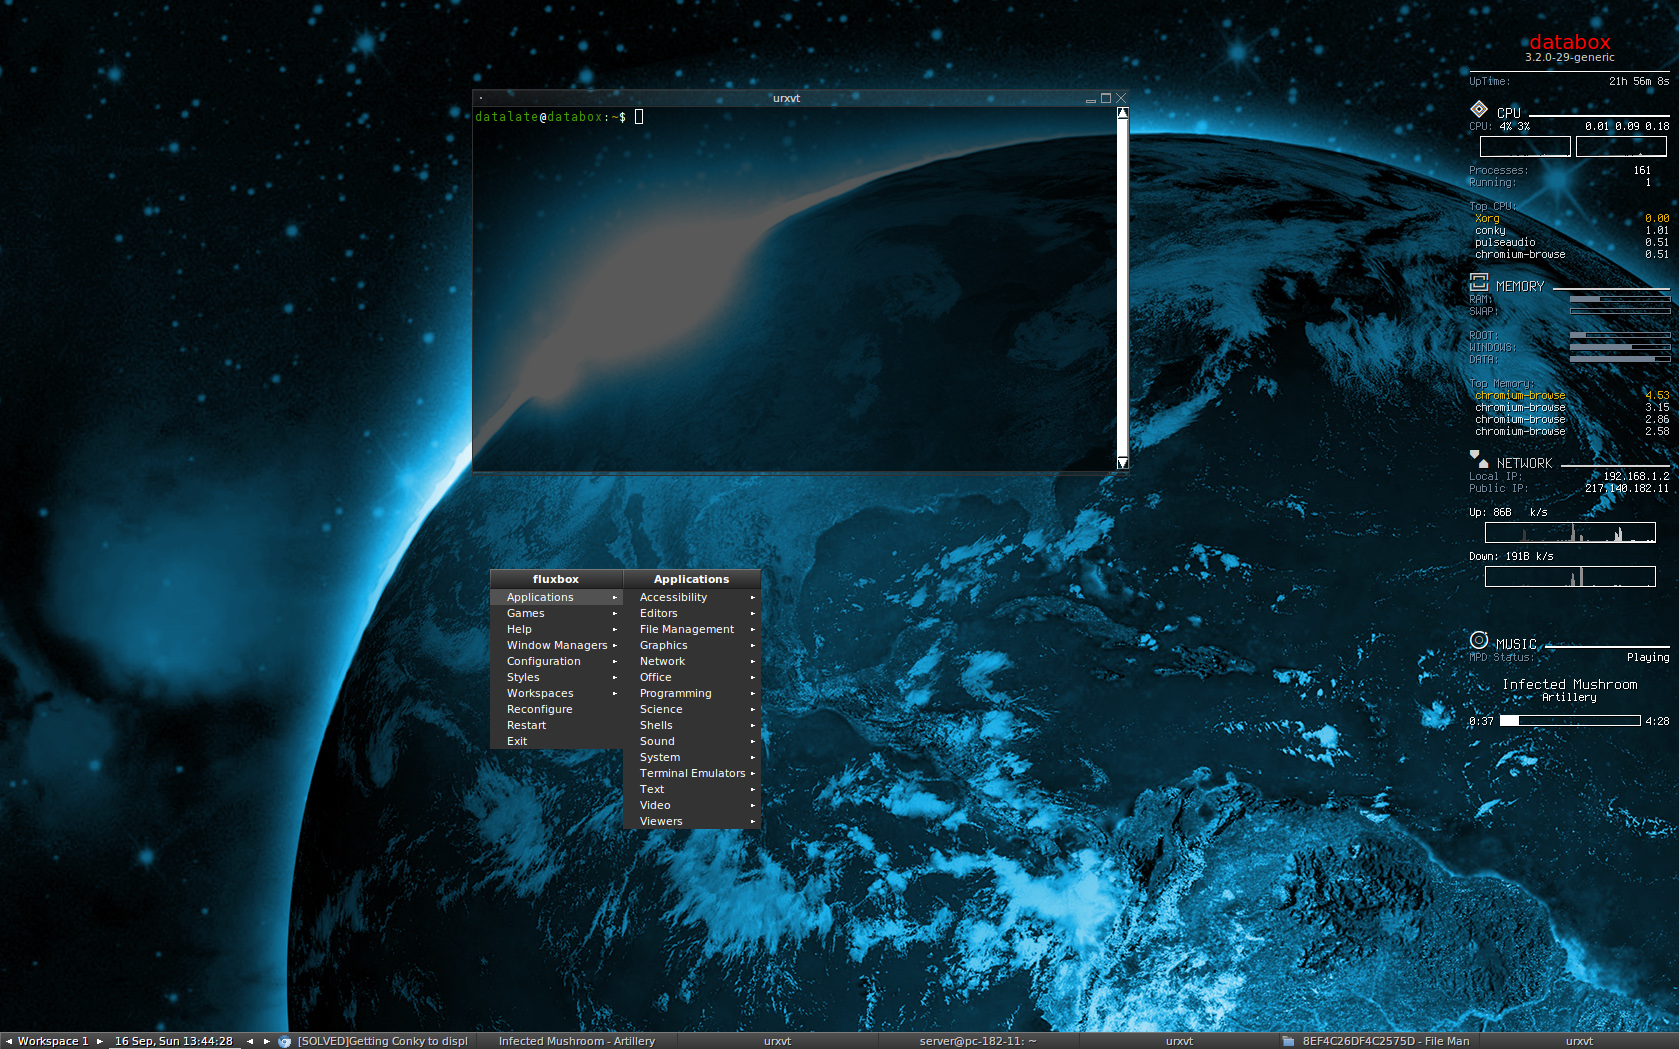Click the Workspace 1 label in toolbar

click(x=53, y=1041)
